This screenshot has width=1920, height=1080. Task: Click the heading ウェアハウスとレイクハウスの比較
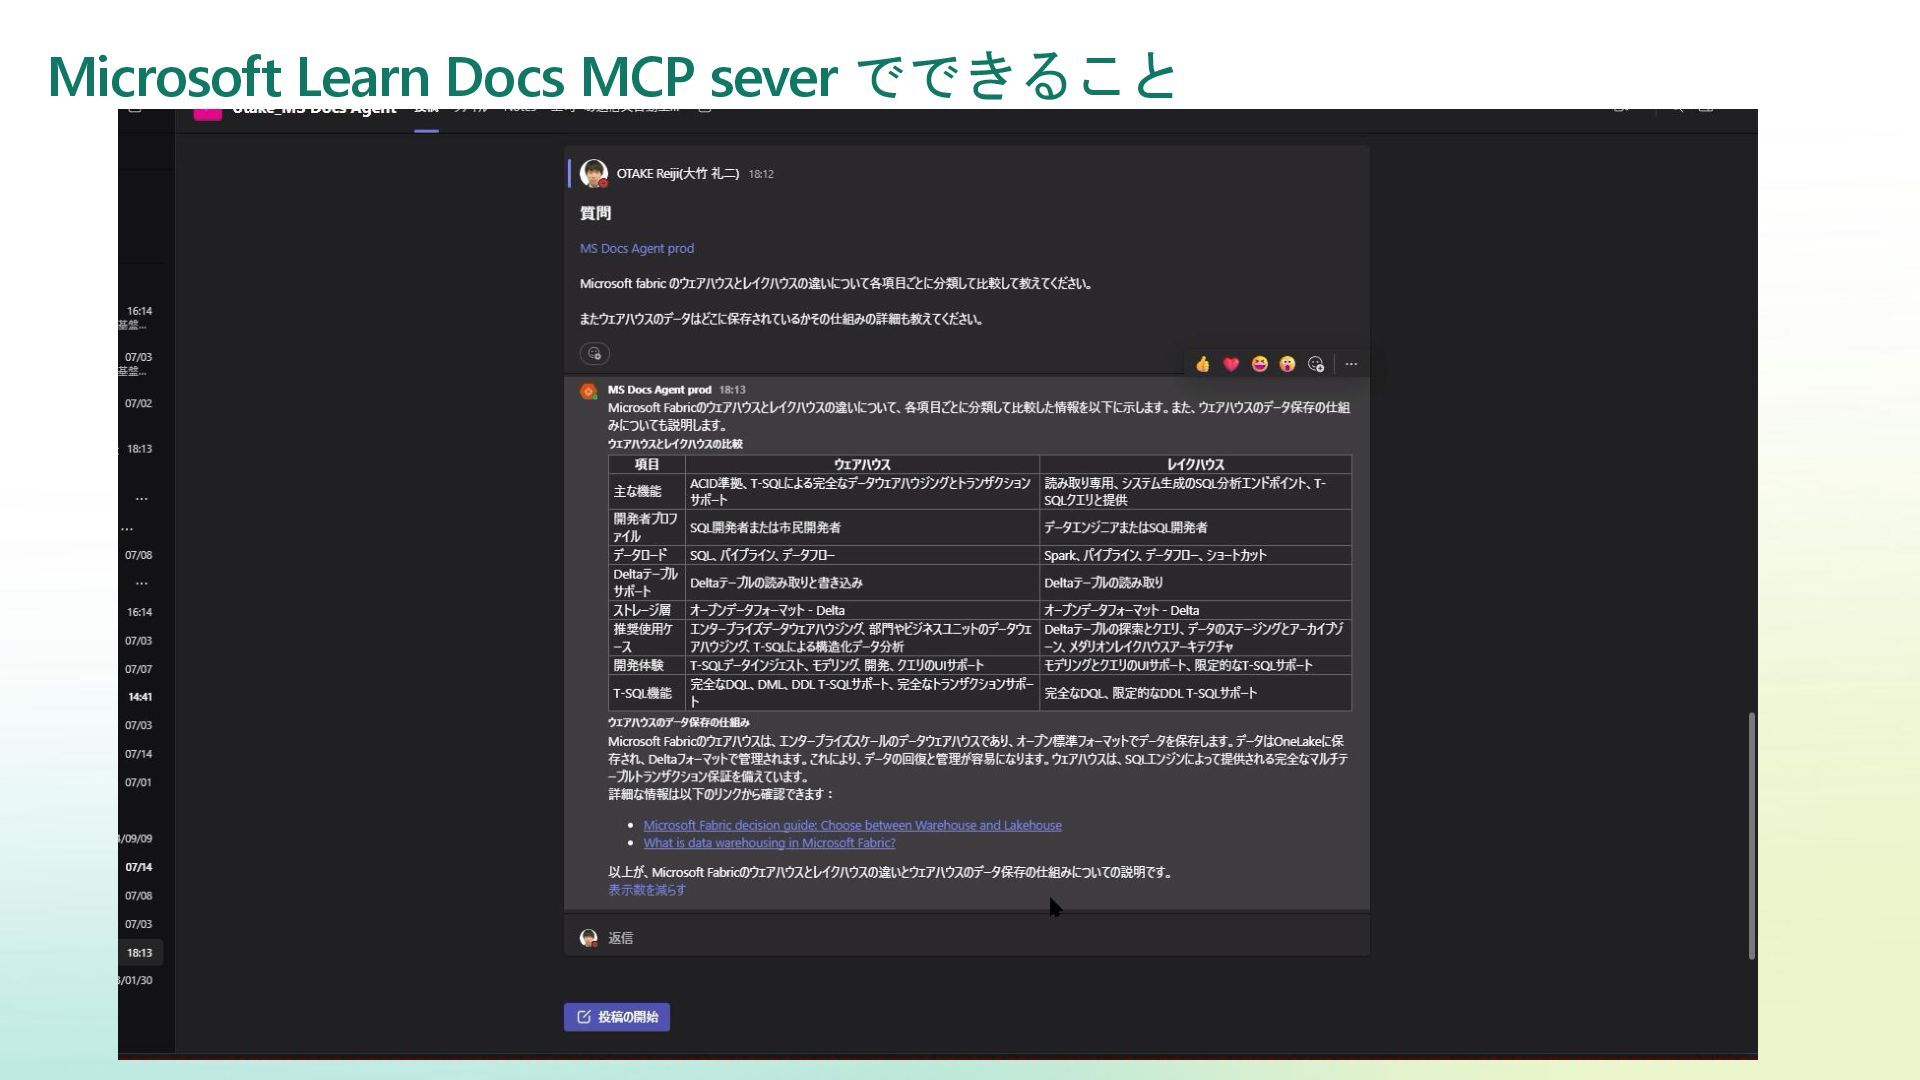[x=675, y=444]
